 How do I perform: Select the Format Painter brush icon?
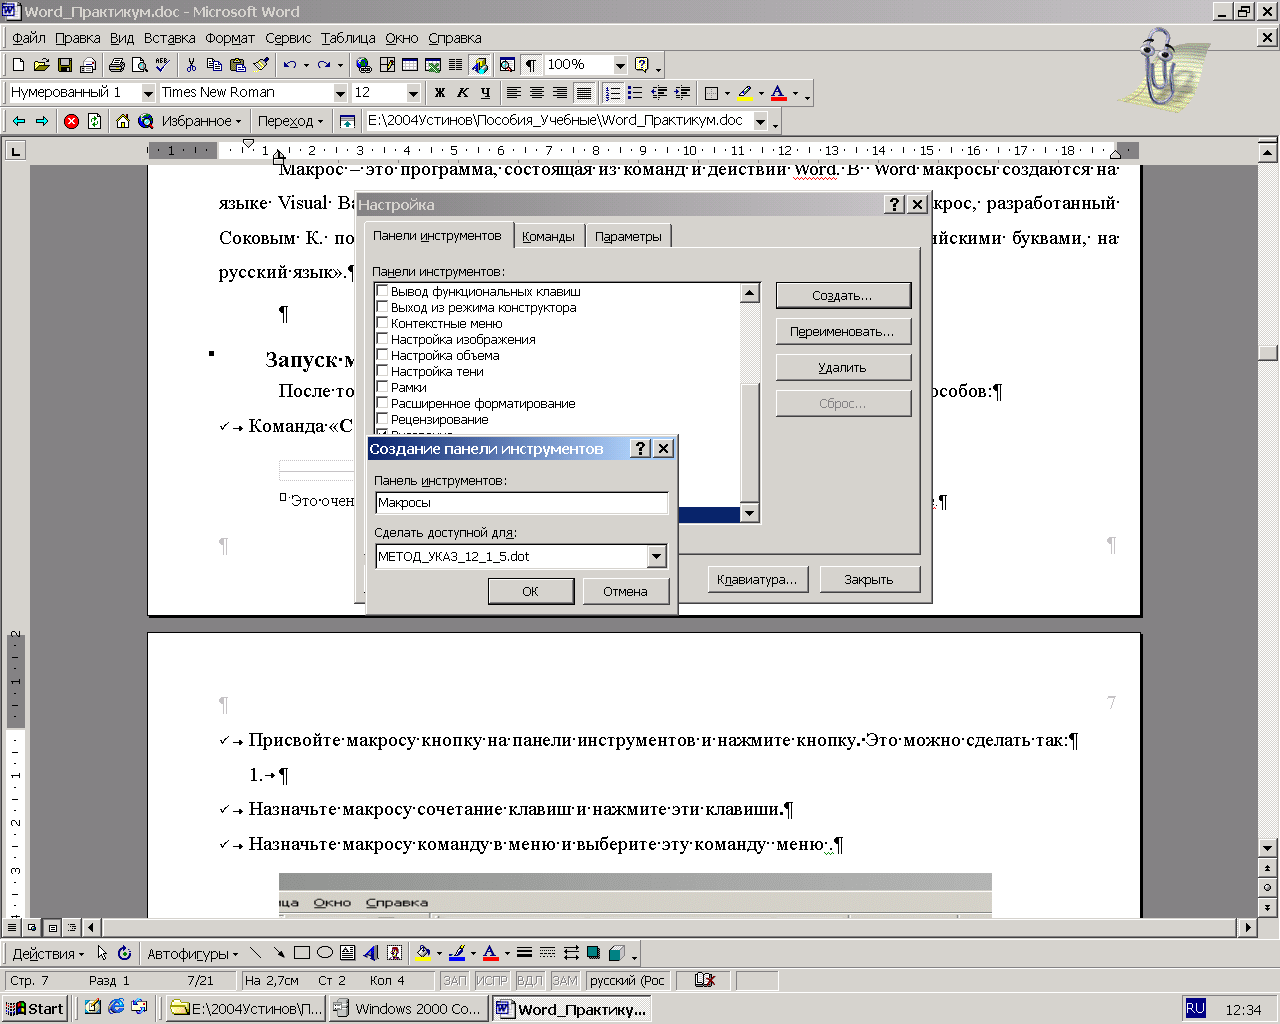click(262, 65)
